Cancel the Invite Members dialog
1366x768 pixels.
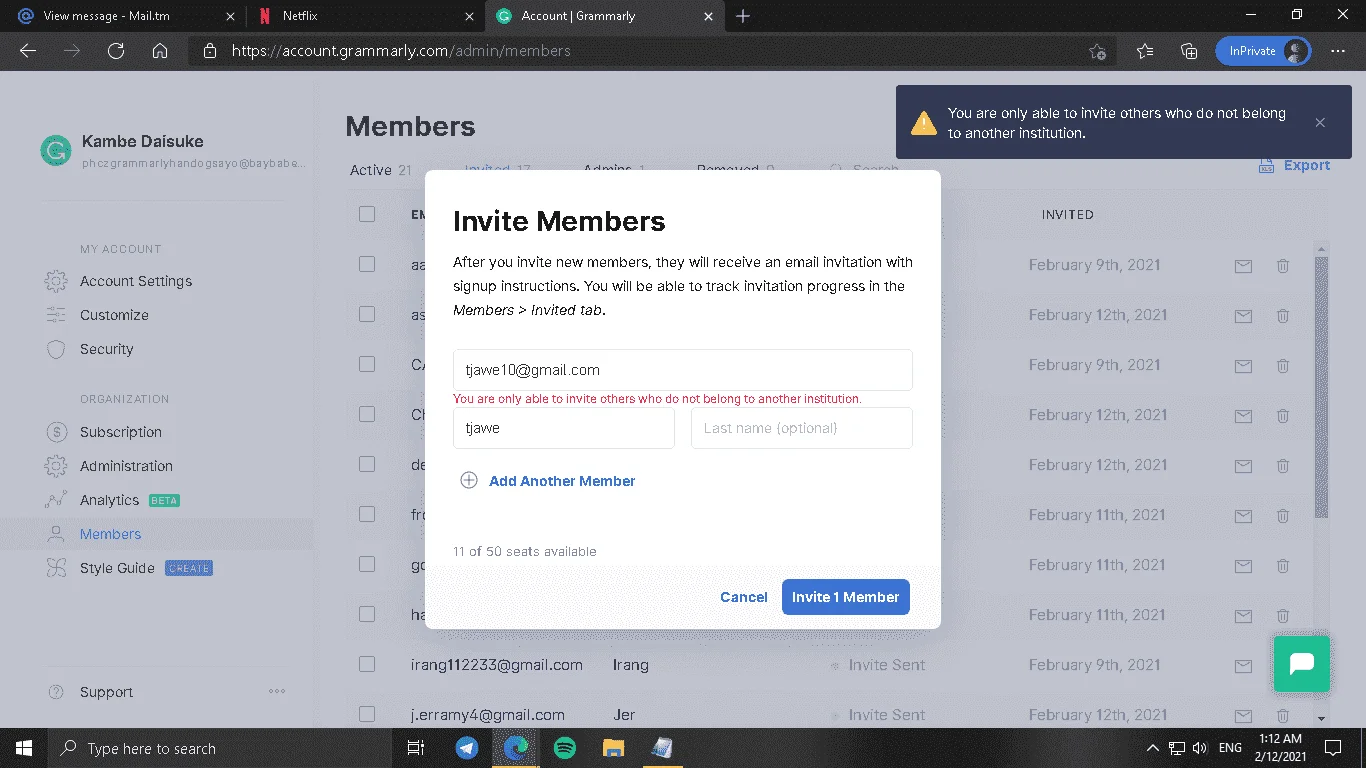(744, 597)
